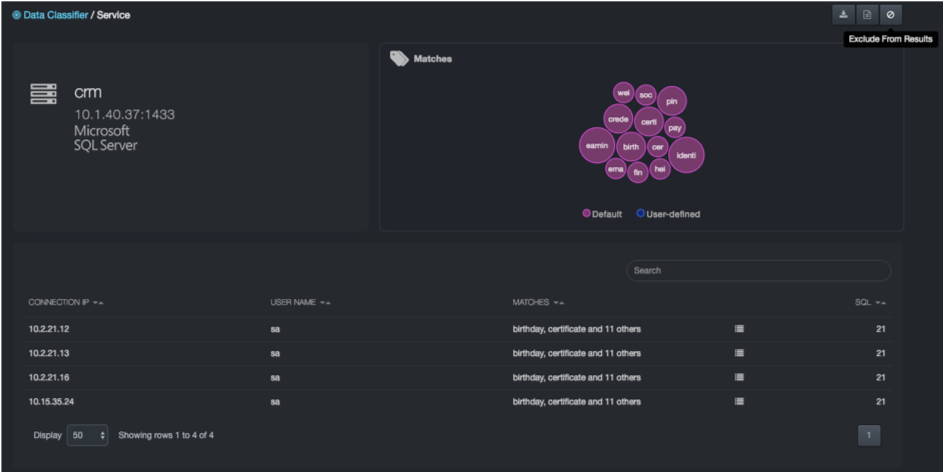Sort by the MATCHES column
Screen dimensions: 943x472
tap(538, 302)
